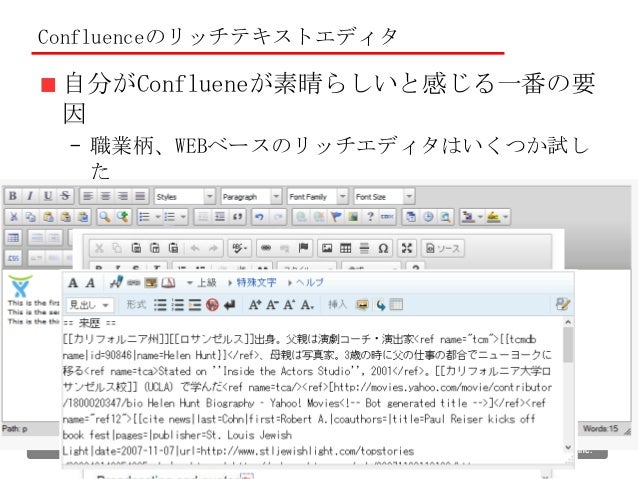Open the Paragraph format dropdown
Viewport: 638px width, 479px height.
tap(251, 197)
